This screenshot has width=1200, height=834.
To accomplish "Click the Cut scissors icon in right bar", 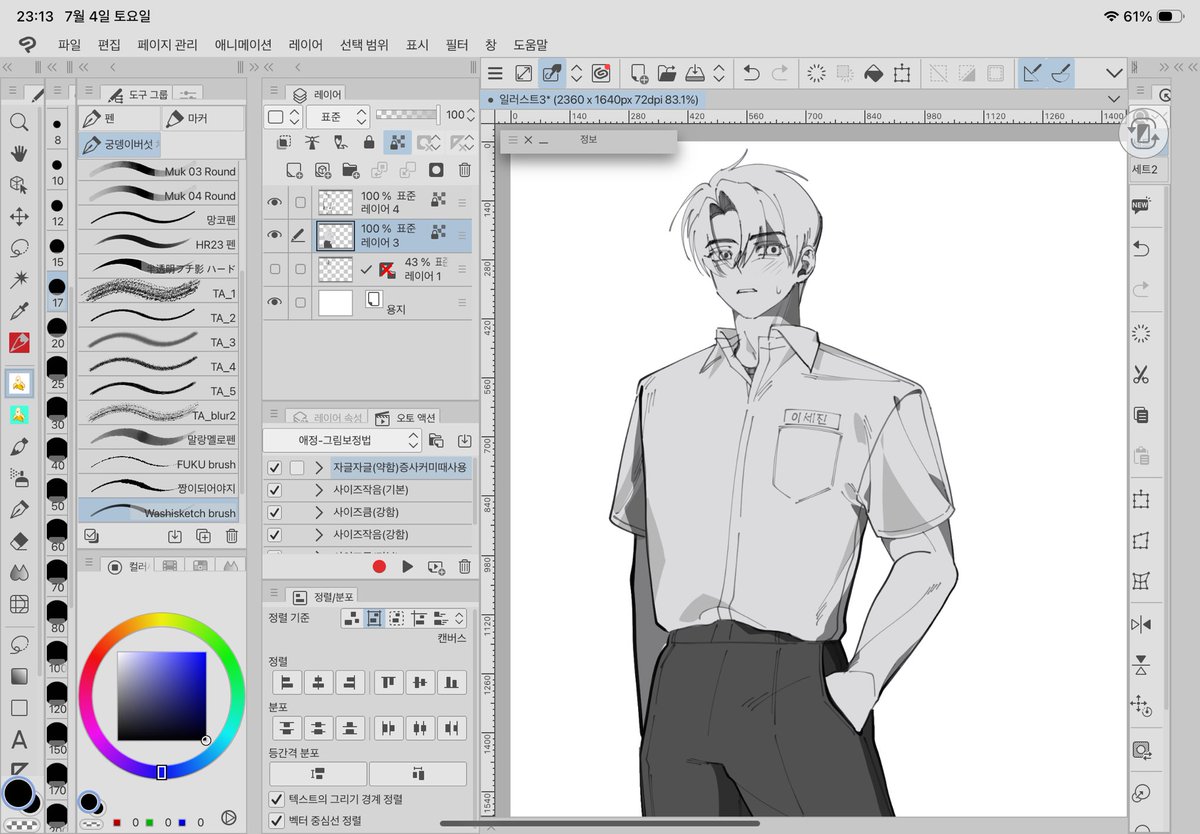I will [1141, 375].
